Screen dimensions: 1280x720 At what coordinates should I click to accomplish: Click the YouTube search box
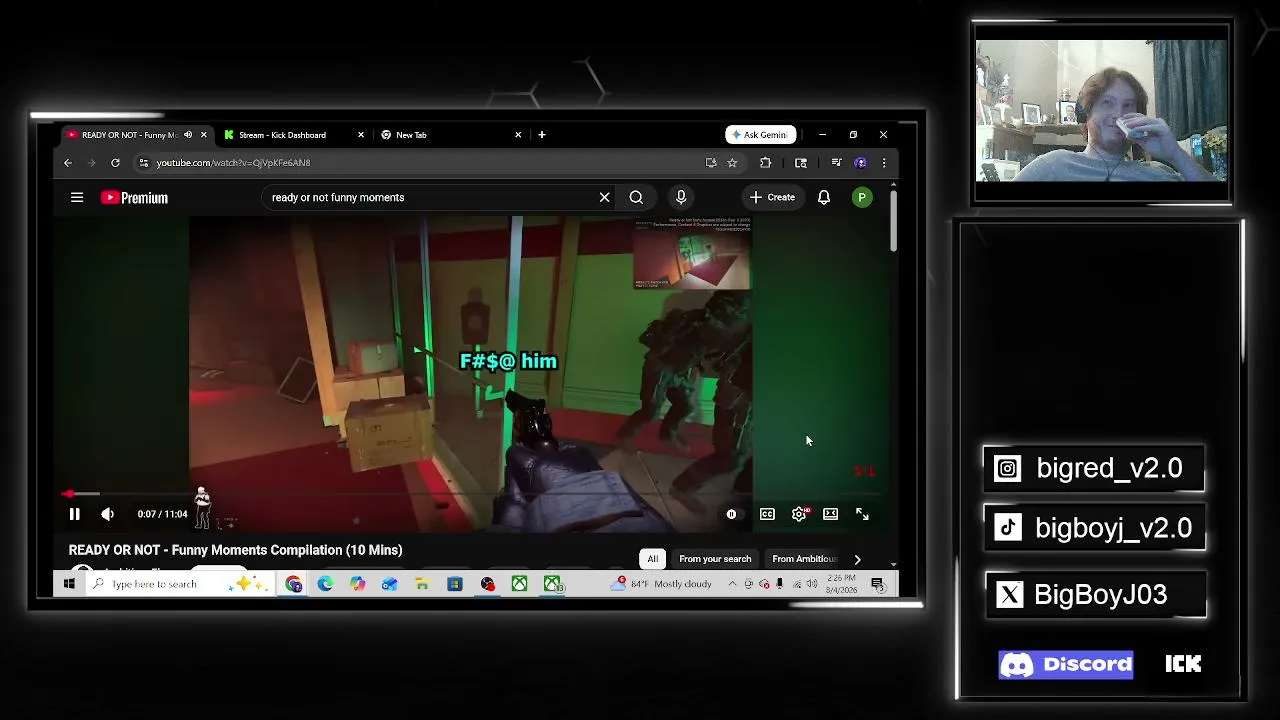tap(430, 197)
